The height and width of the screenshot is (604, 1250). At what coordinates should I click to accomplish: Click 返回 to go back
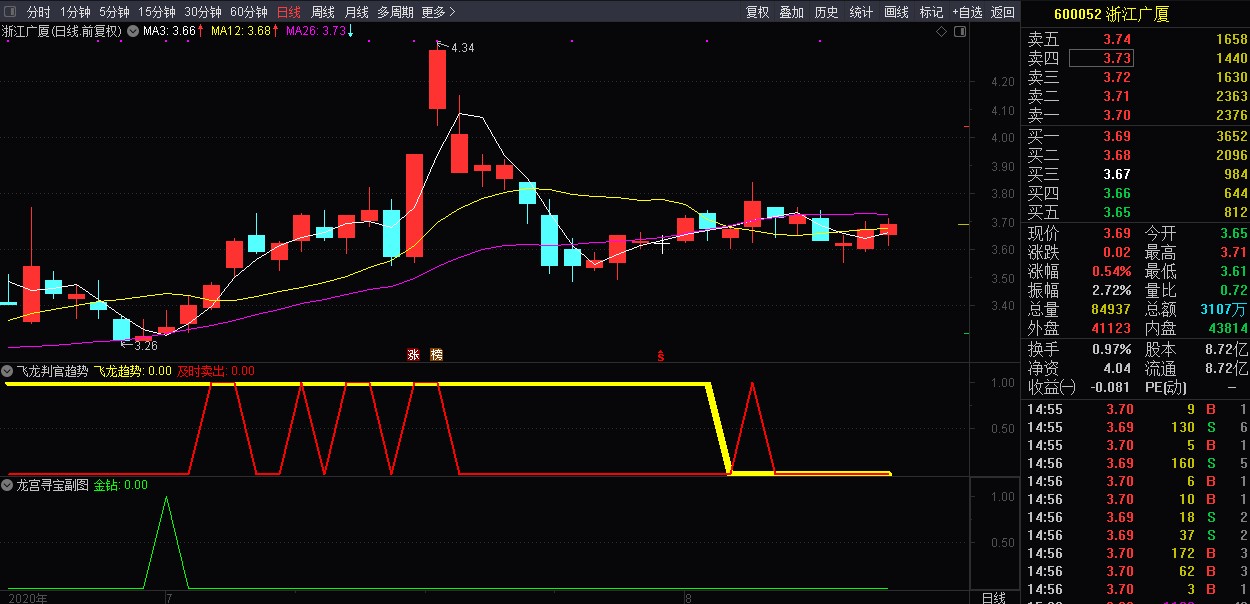1003,12
